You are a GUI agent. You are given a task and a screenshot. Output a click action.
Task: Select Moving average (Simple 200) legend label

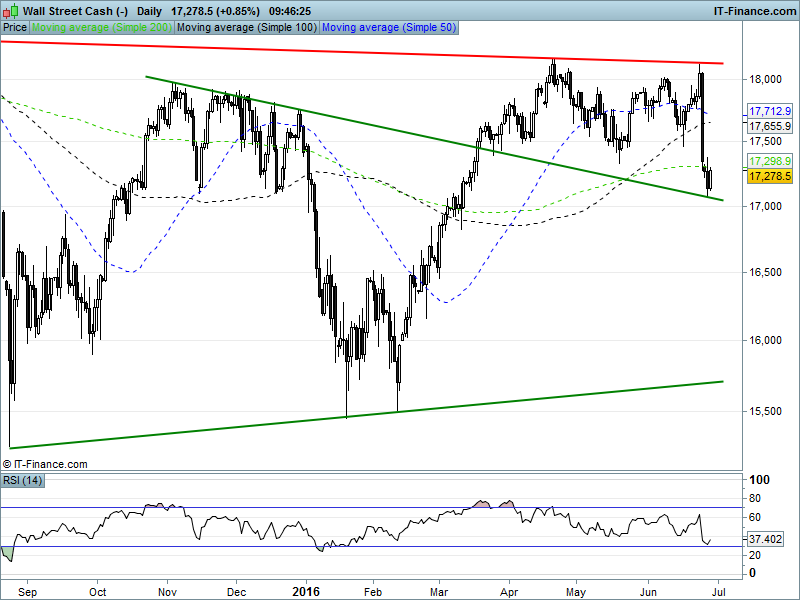(x=102, y=28)
